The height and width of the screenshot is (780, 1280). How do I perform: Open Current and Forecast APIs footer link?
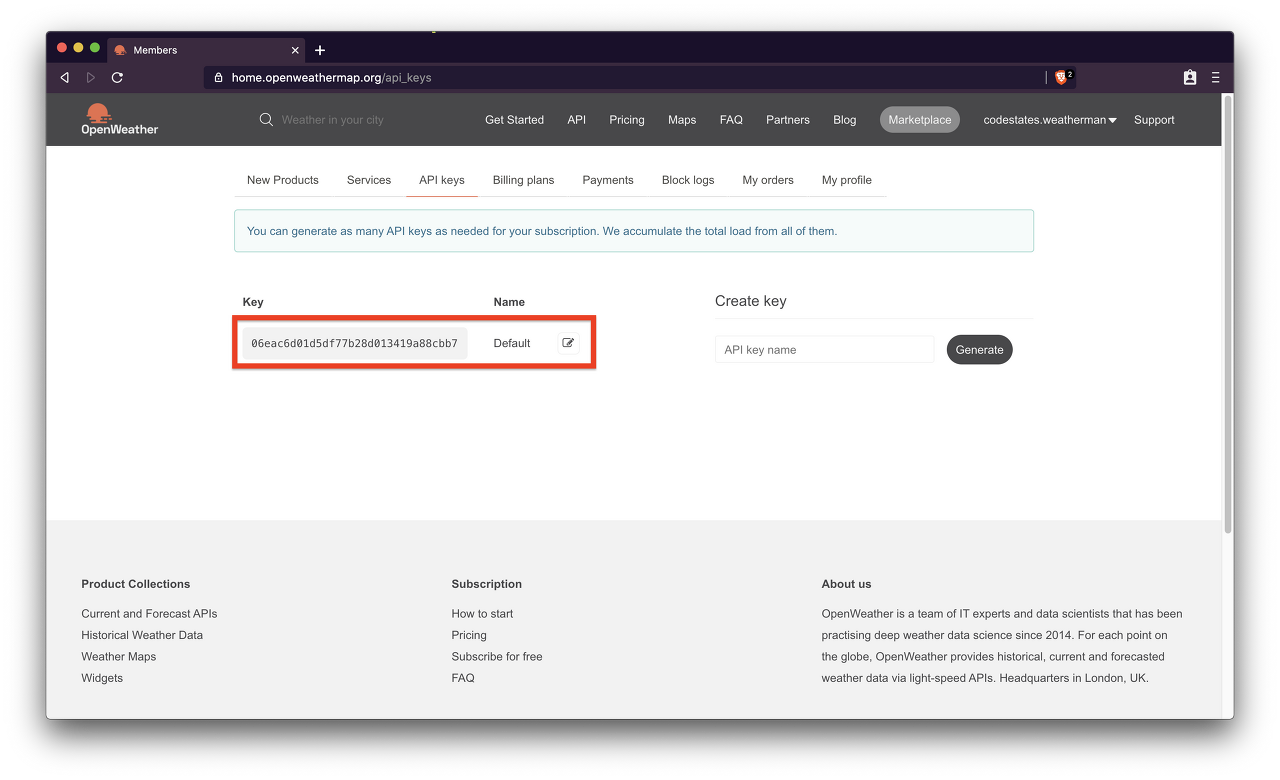point(149,614)
